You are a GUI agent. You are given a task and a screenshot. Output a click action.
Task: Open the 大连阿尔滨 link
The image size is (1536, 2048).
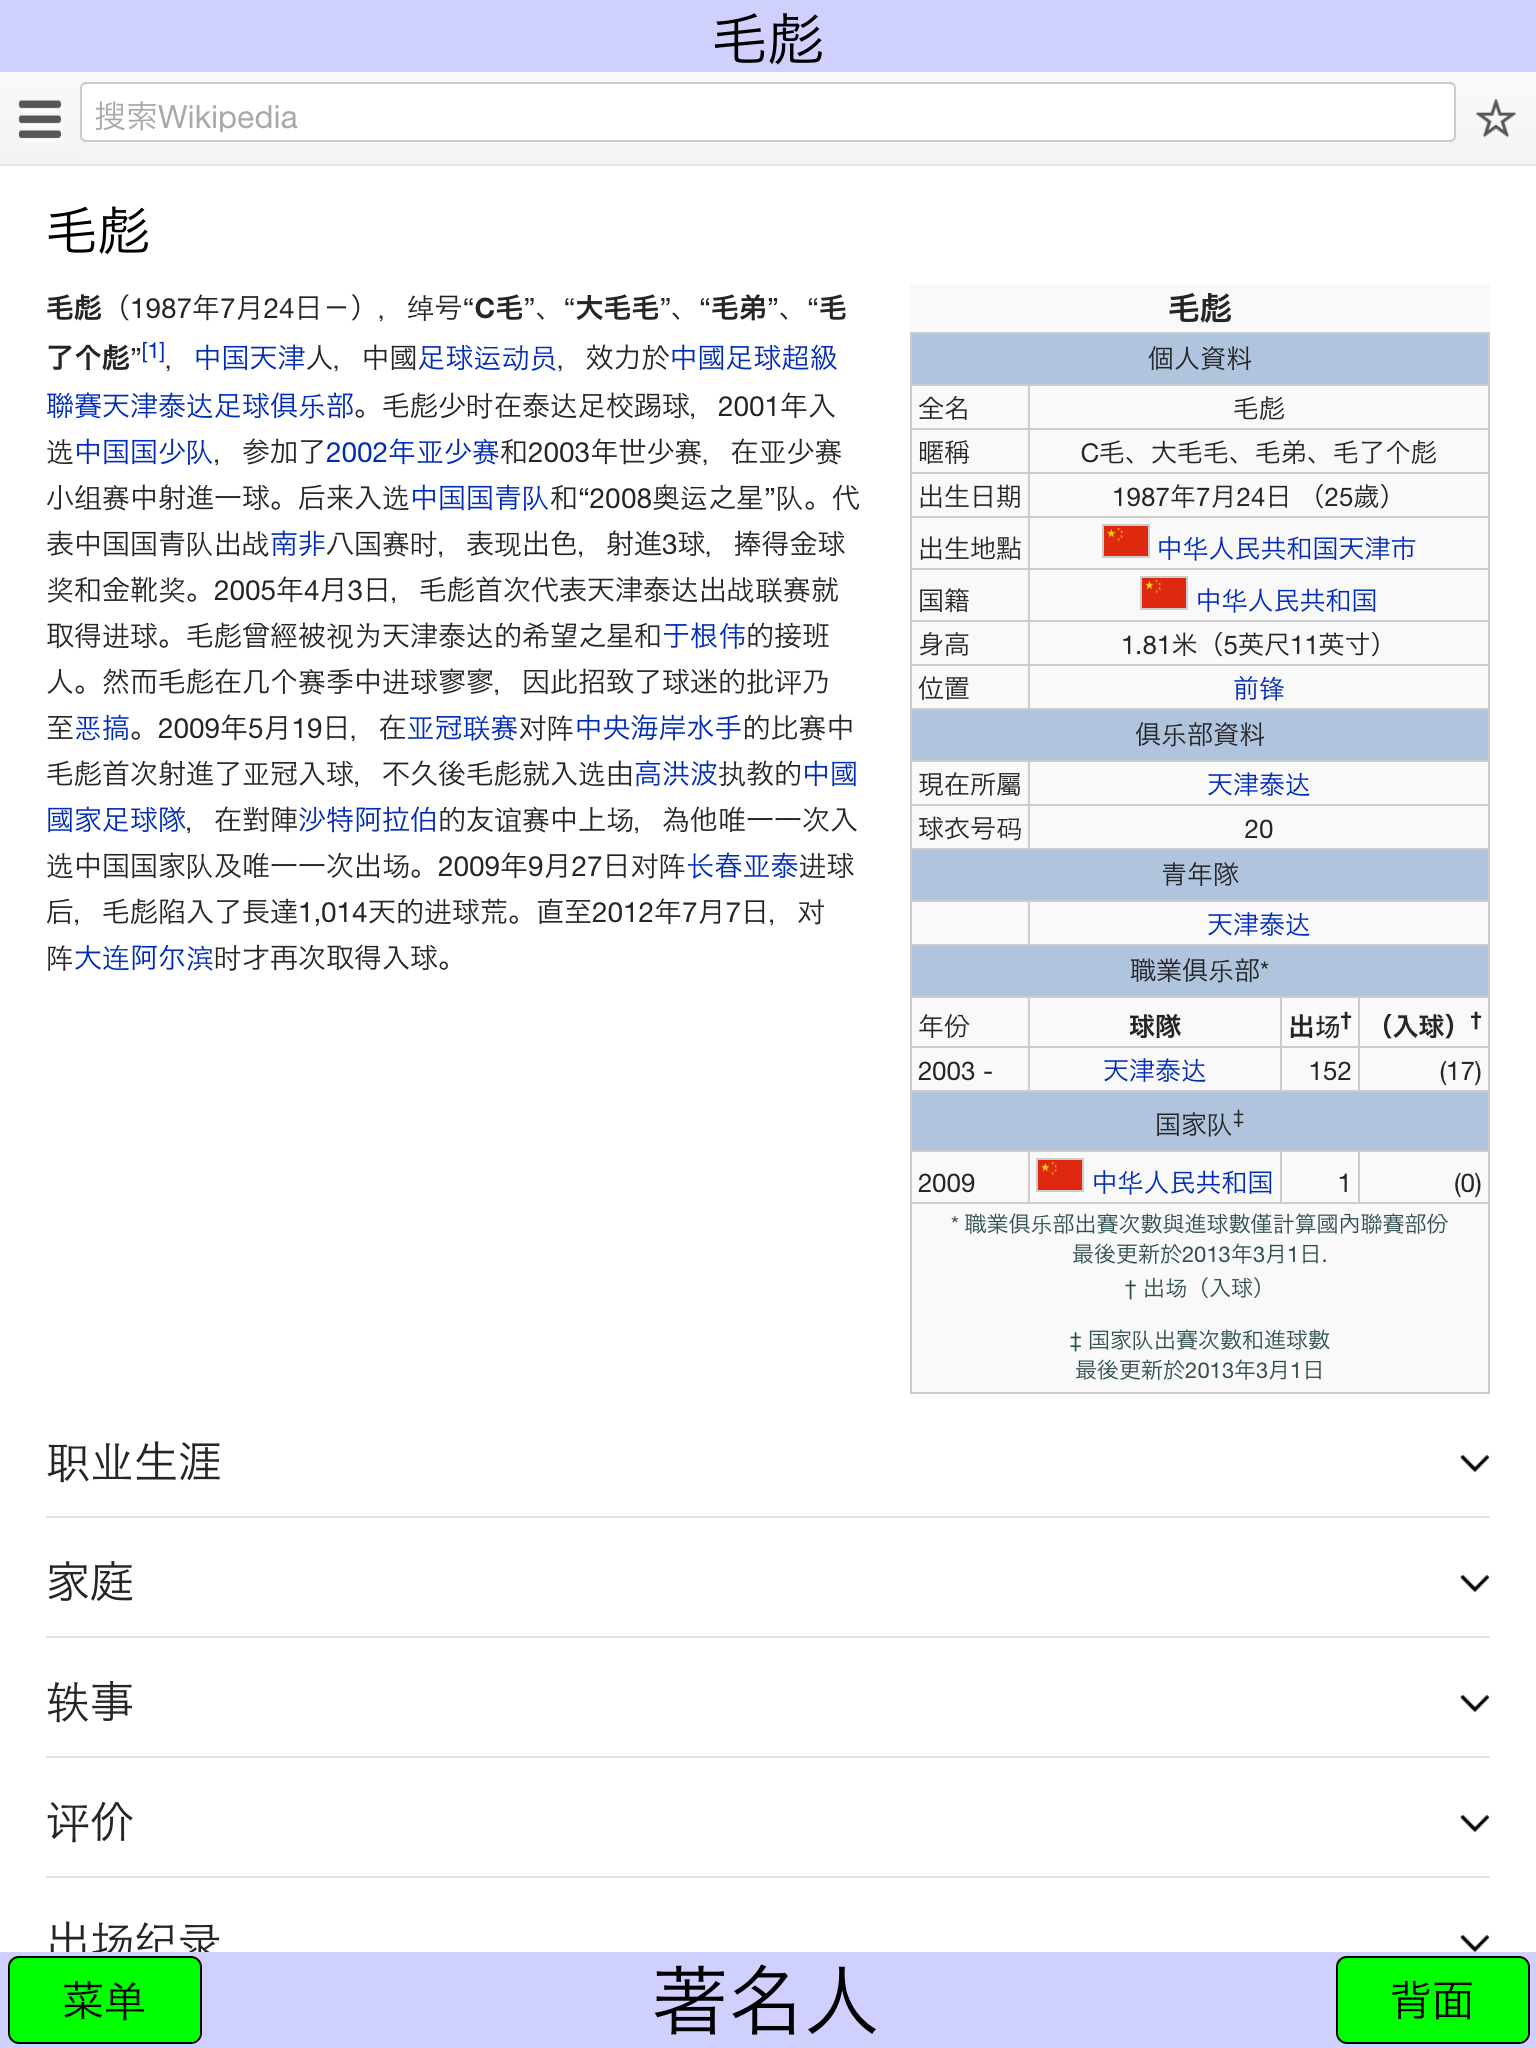(144, 958)
